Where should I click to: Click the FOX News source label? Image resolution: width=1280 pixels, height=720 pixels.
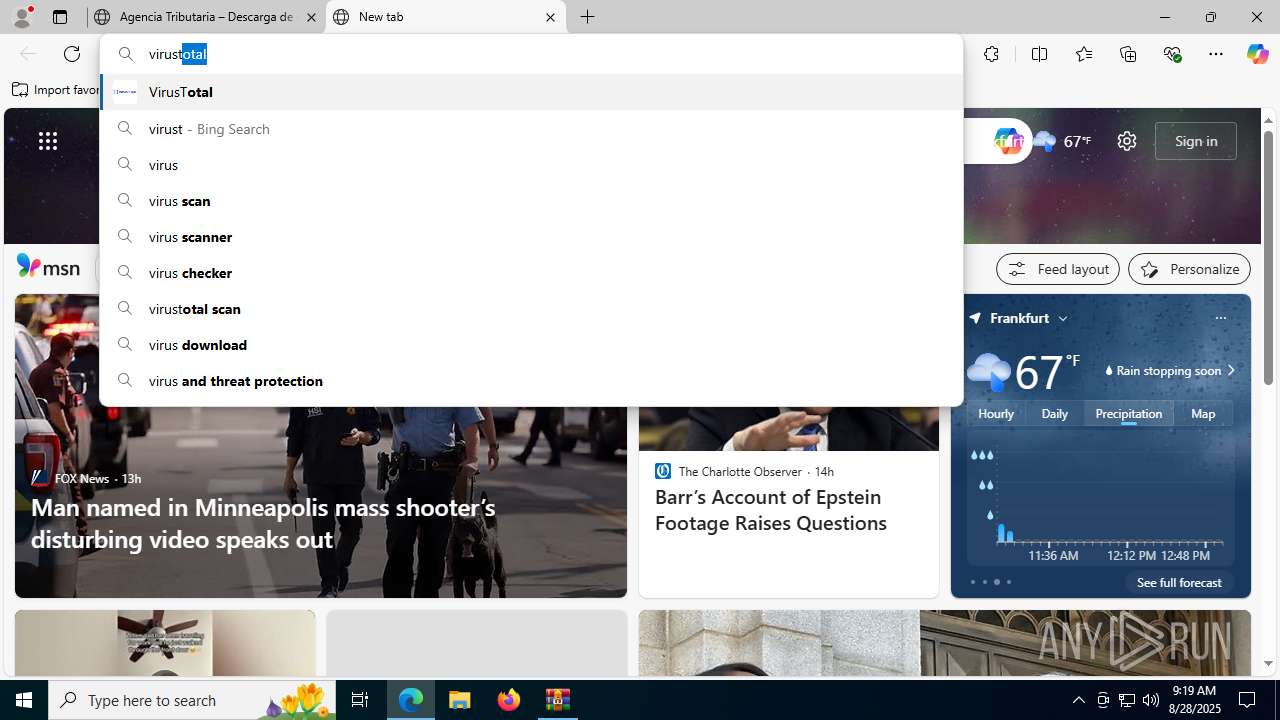click(x=81, y=478)
